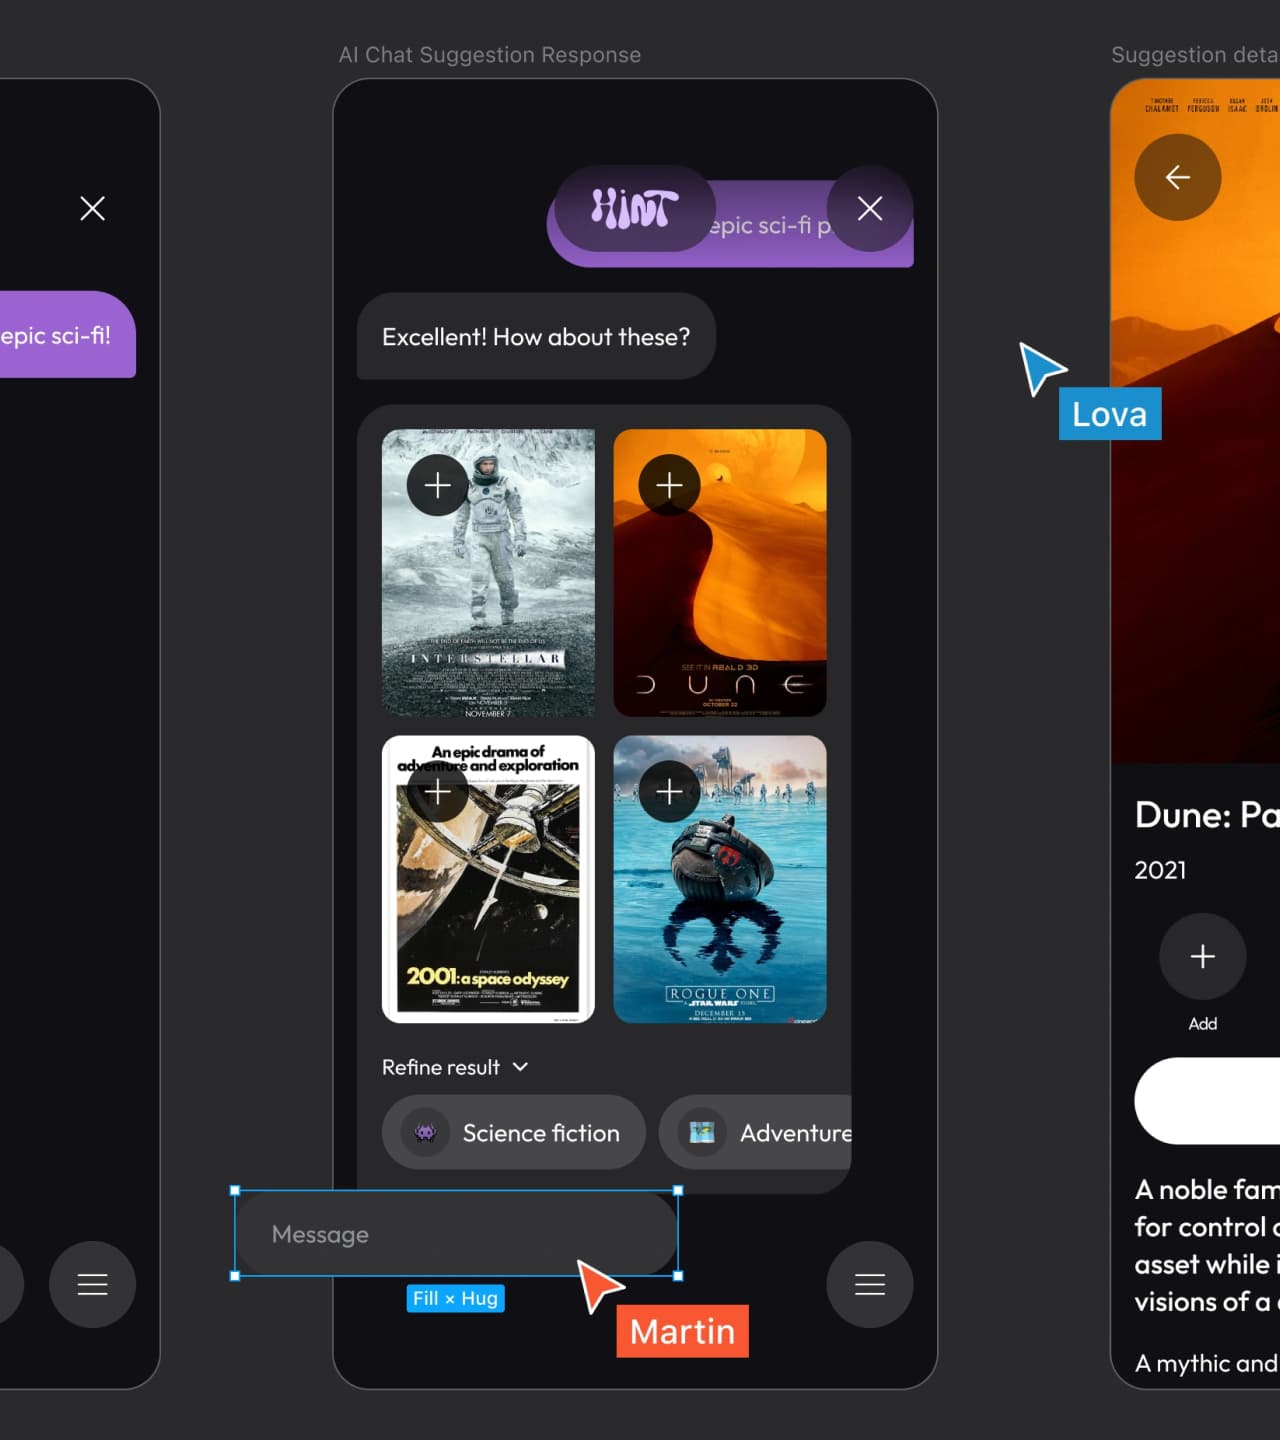Image resolution: width=1280 pixels, height=1440 pixels.
Task: Close the Hint header in AI Chat Suggestion Response
Action: [870, 208]
